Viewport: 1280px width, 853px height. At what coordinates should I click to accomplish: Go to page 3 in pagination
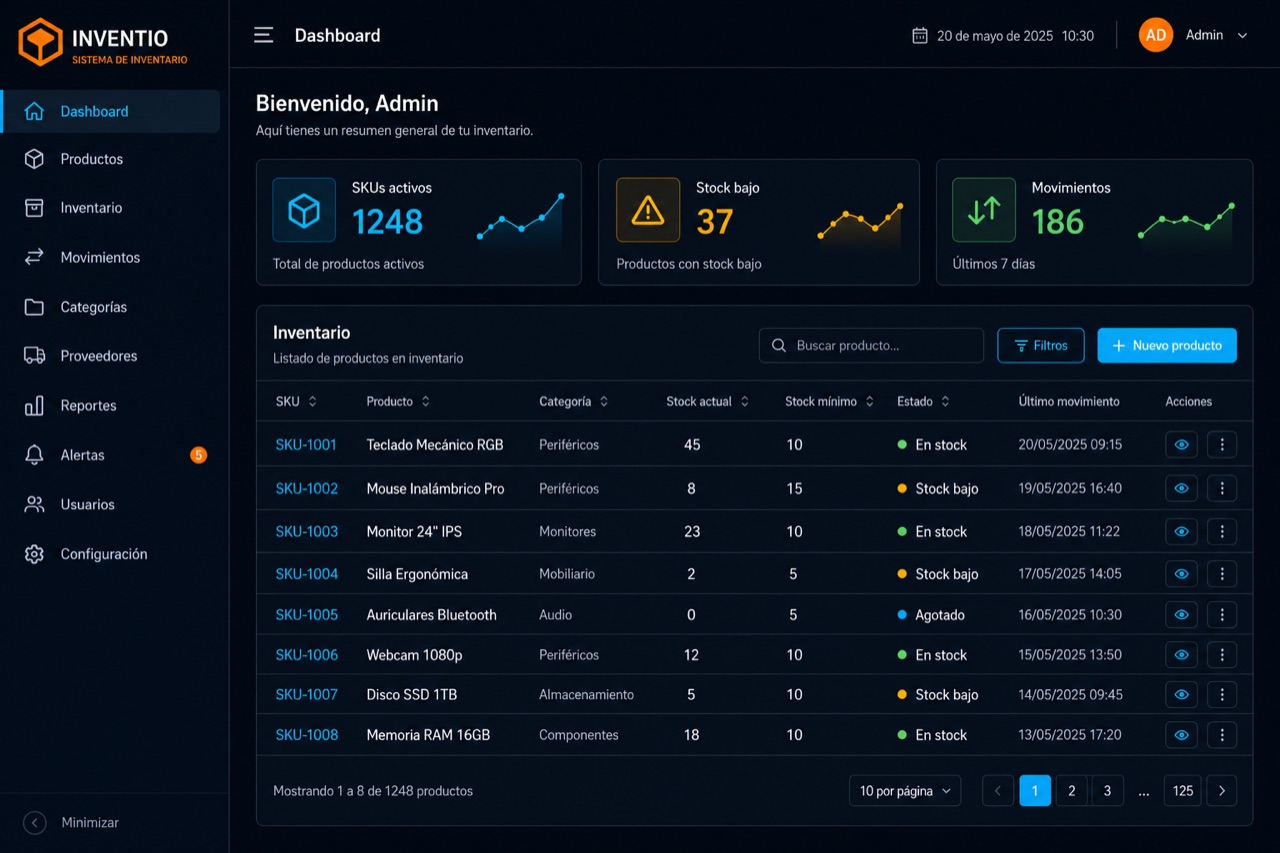[1107, 790]
